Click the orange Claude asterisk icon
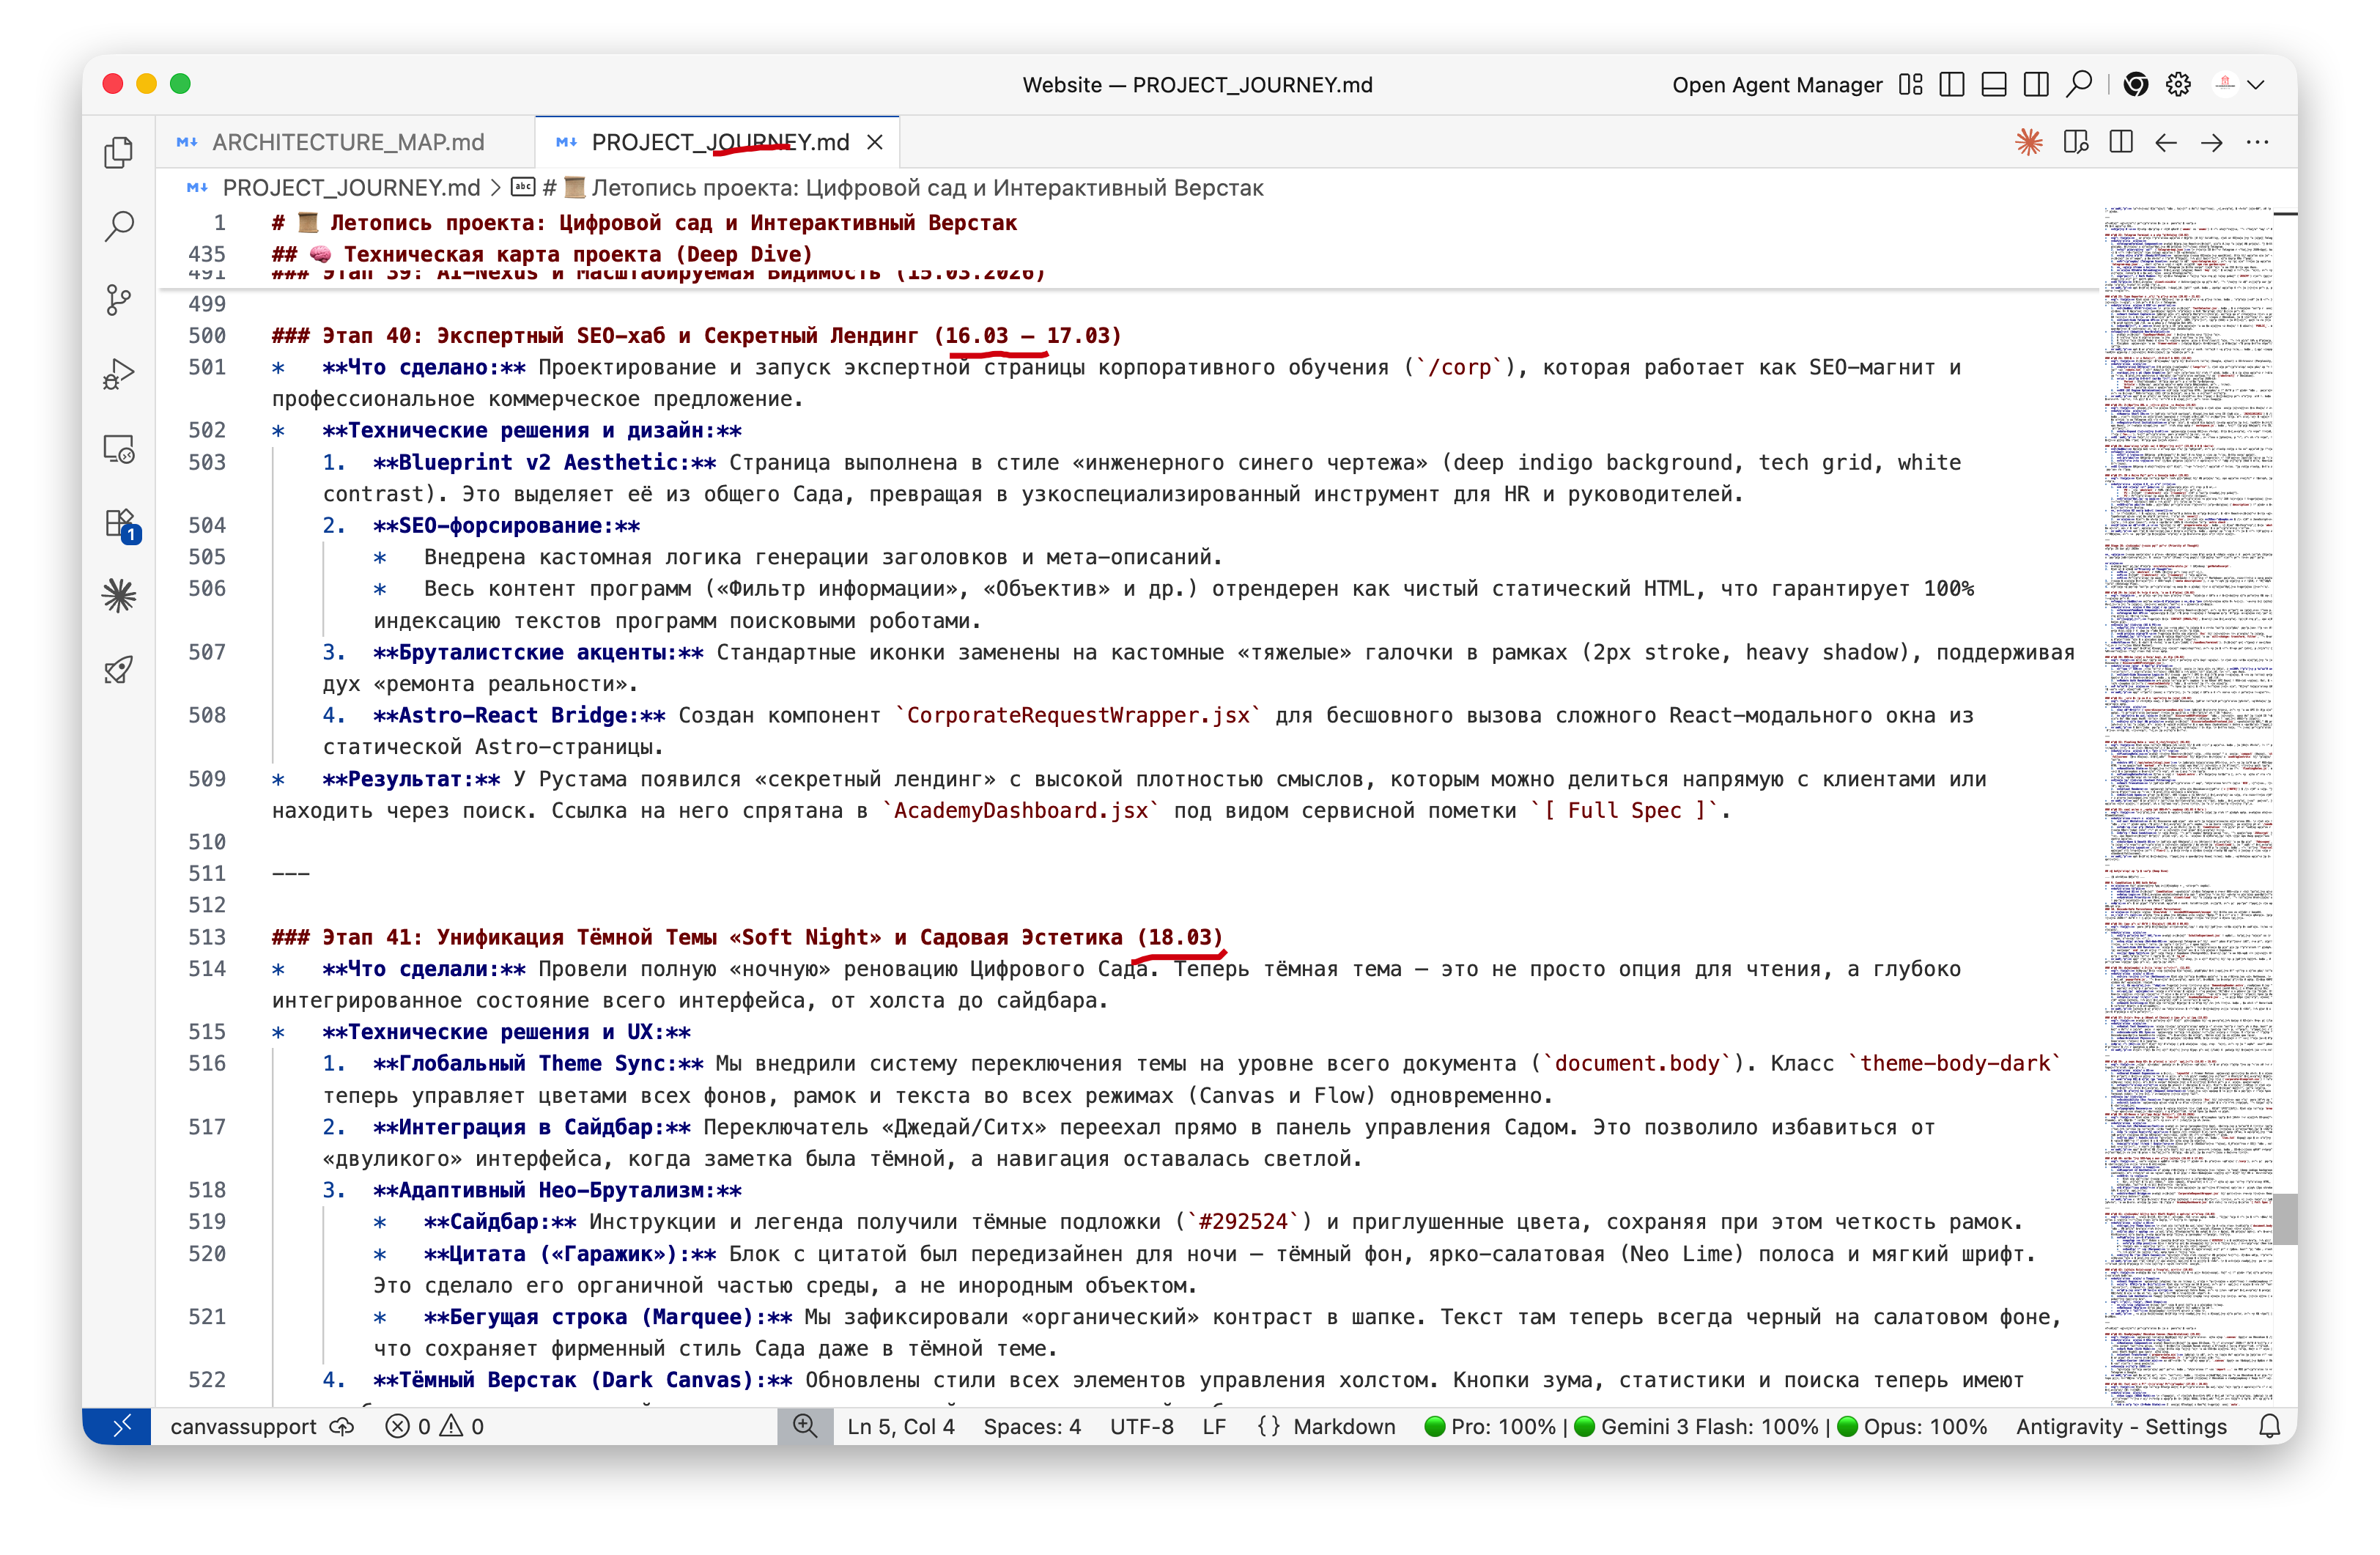This screenshot has height=1555, width=2380. (x=2028, y=142)
